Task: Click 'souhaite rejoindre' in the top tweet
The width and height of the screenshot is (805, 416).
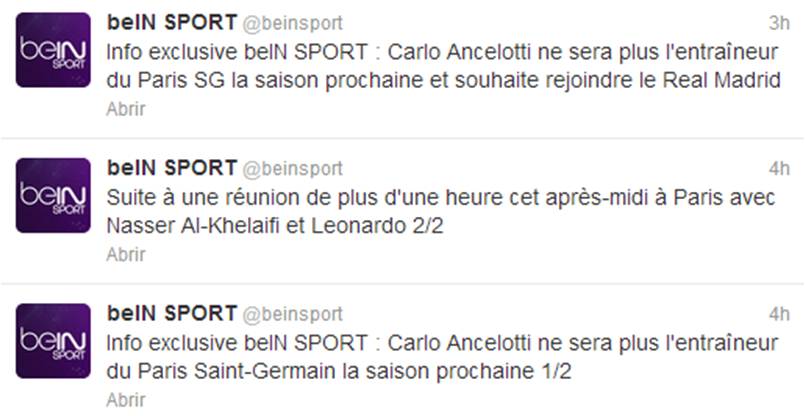Action: (x=544, y=80)
